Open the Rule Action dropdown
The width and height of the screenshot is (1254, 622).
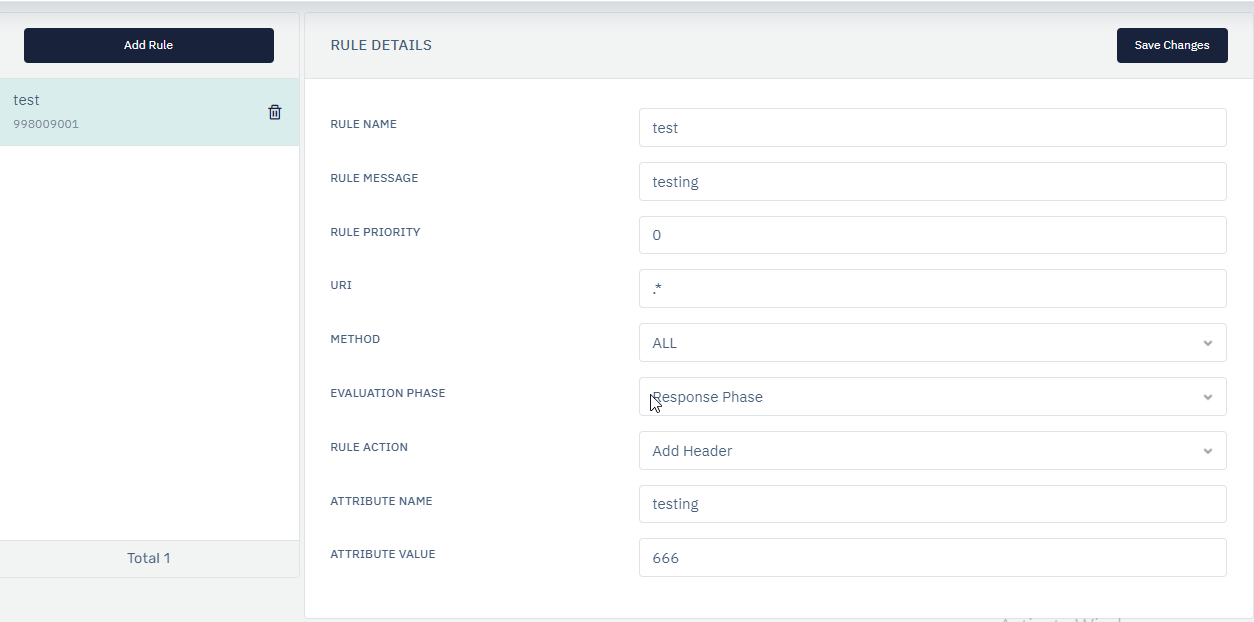(933, 450)
